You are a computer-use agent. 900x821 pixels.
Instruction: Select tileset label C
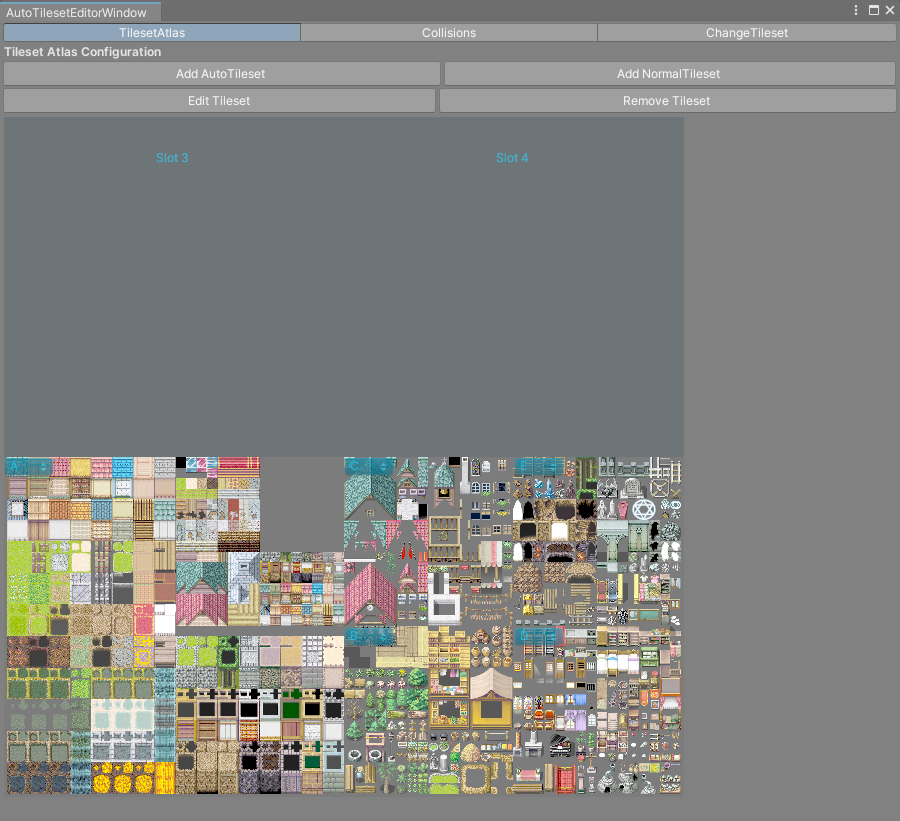[x=354, y=466]
